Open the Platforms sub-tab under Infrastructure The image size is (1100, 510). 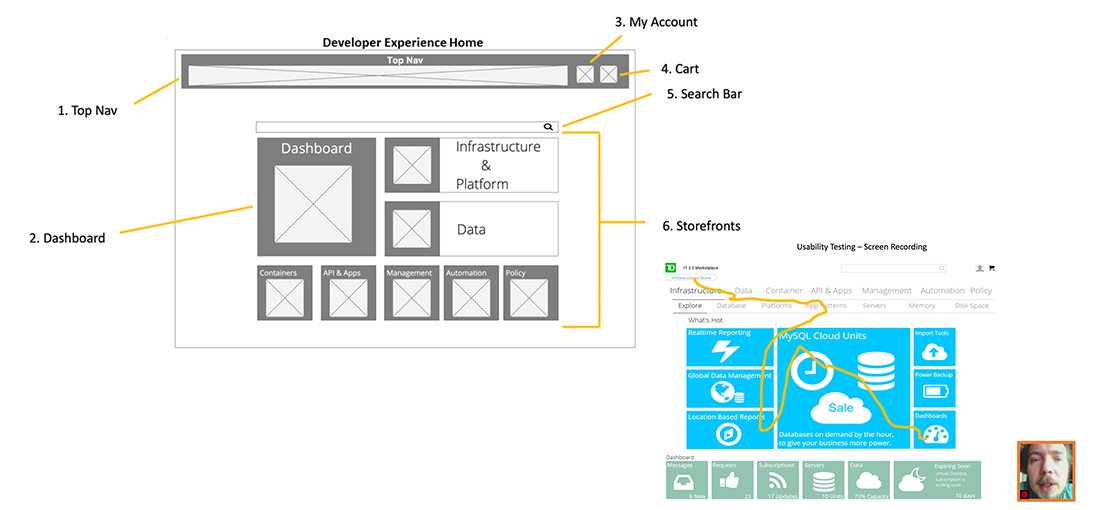click(x=776, y=306)
